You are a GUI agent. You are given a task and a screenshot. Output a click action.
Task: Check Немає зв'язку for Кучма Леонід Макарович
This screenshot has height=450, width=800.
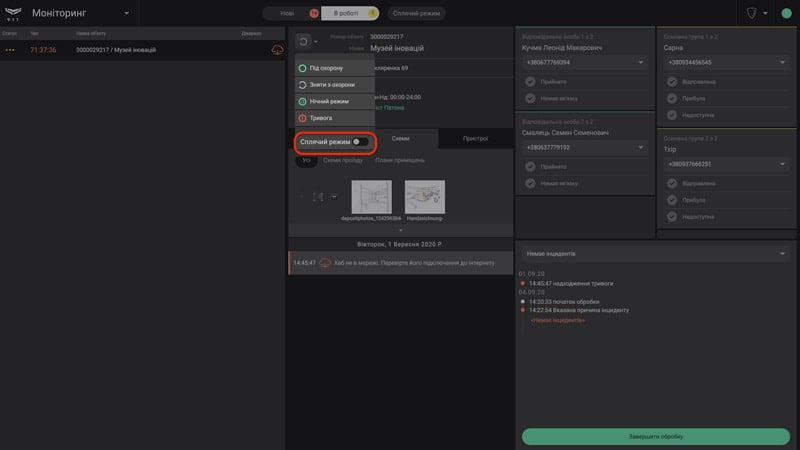point(531,98)
